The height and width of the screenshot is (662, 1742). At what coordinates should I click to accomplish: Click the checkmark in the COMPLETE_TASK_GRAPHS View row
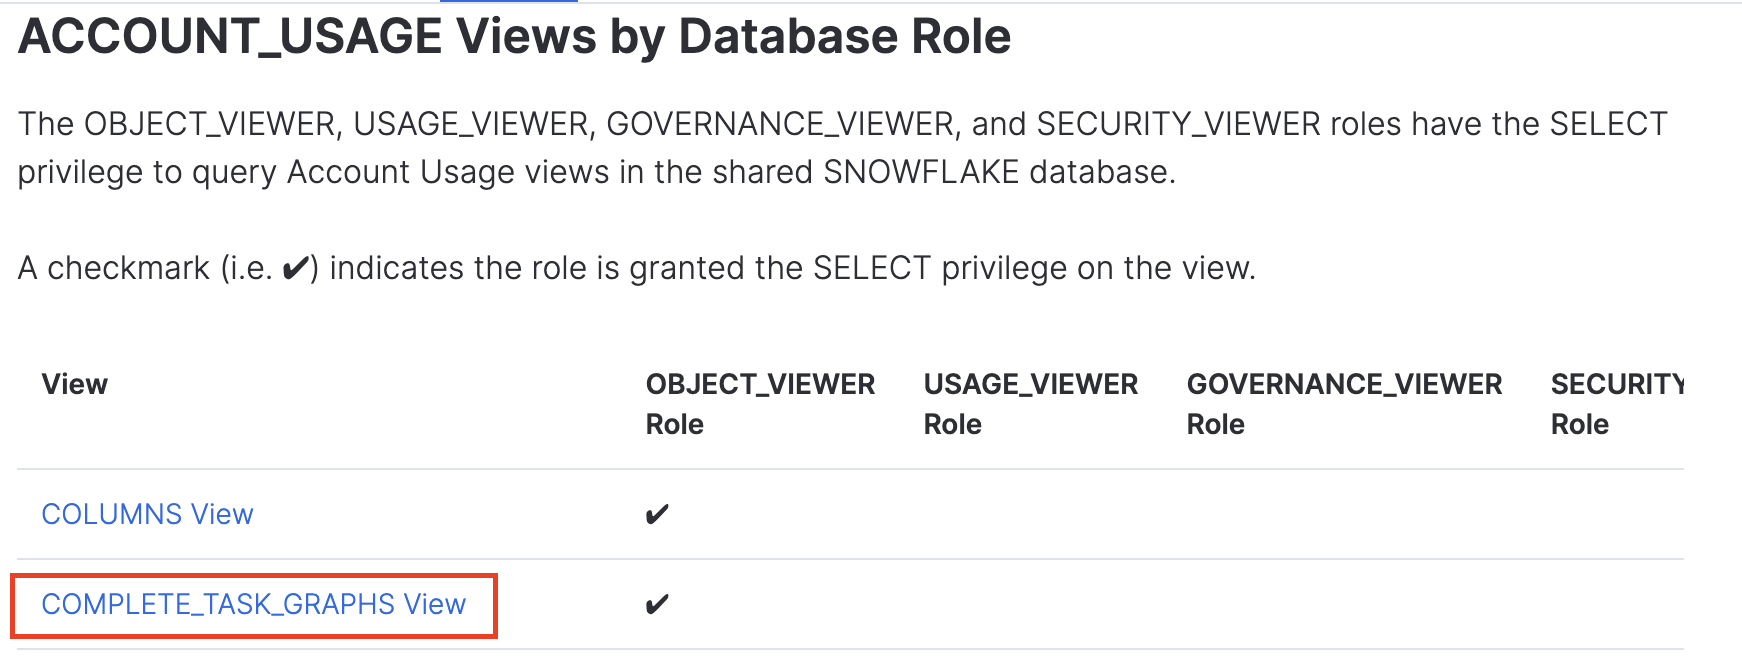coord(657,605)
